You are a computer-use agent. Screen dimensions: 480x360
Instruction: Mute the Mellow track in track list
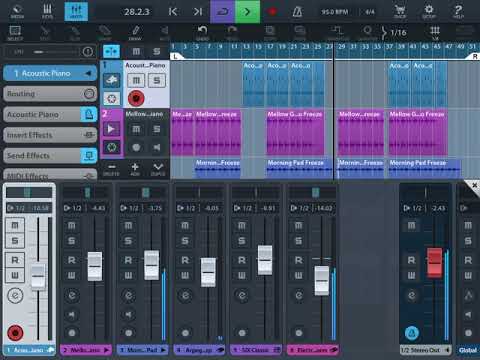point(136,129)
